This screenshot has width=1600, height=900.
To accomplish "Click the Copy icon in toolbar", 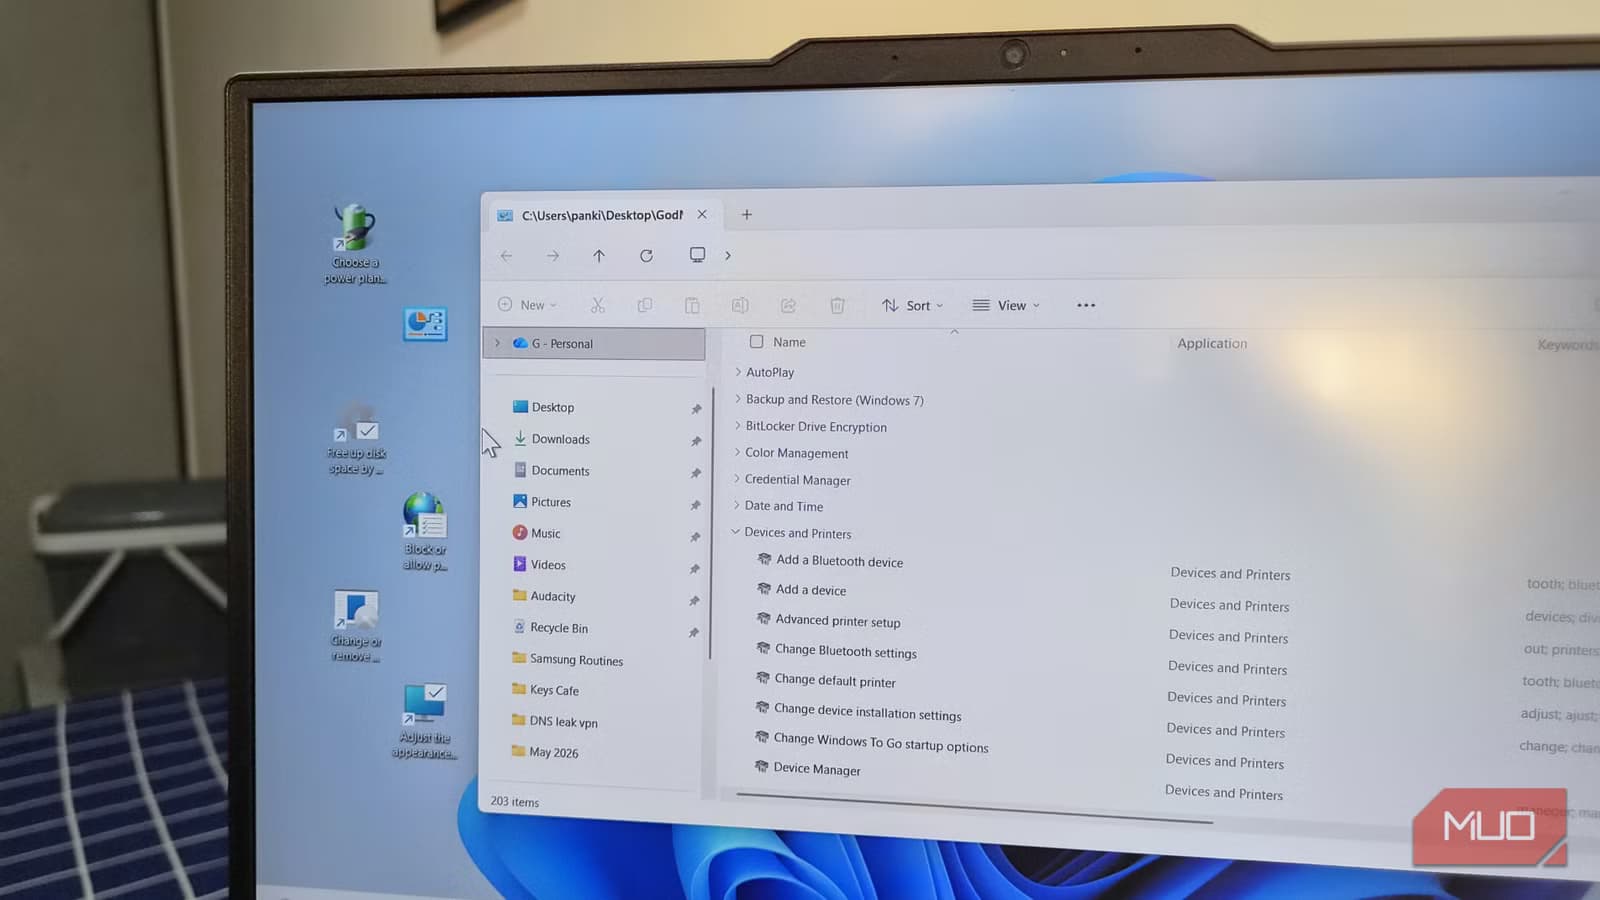I will (x=645, y=305).
